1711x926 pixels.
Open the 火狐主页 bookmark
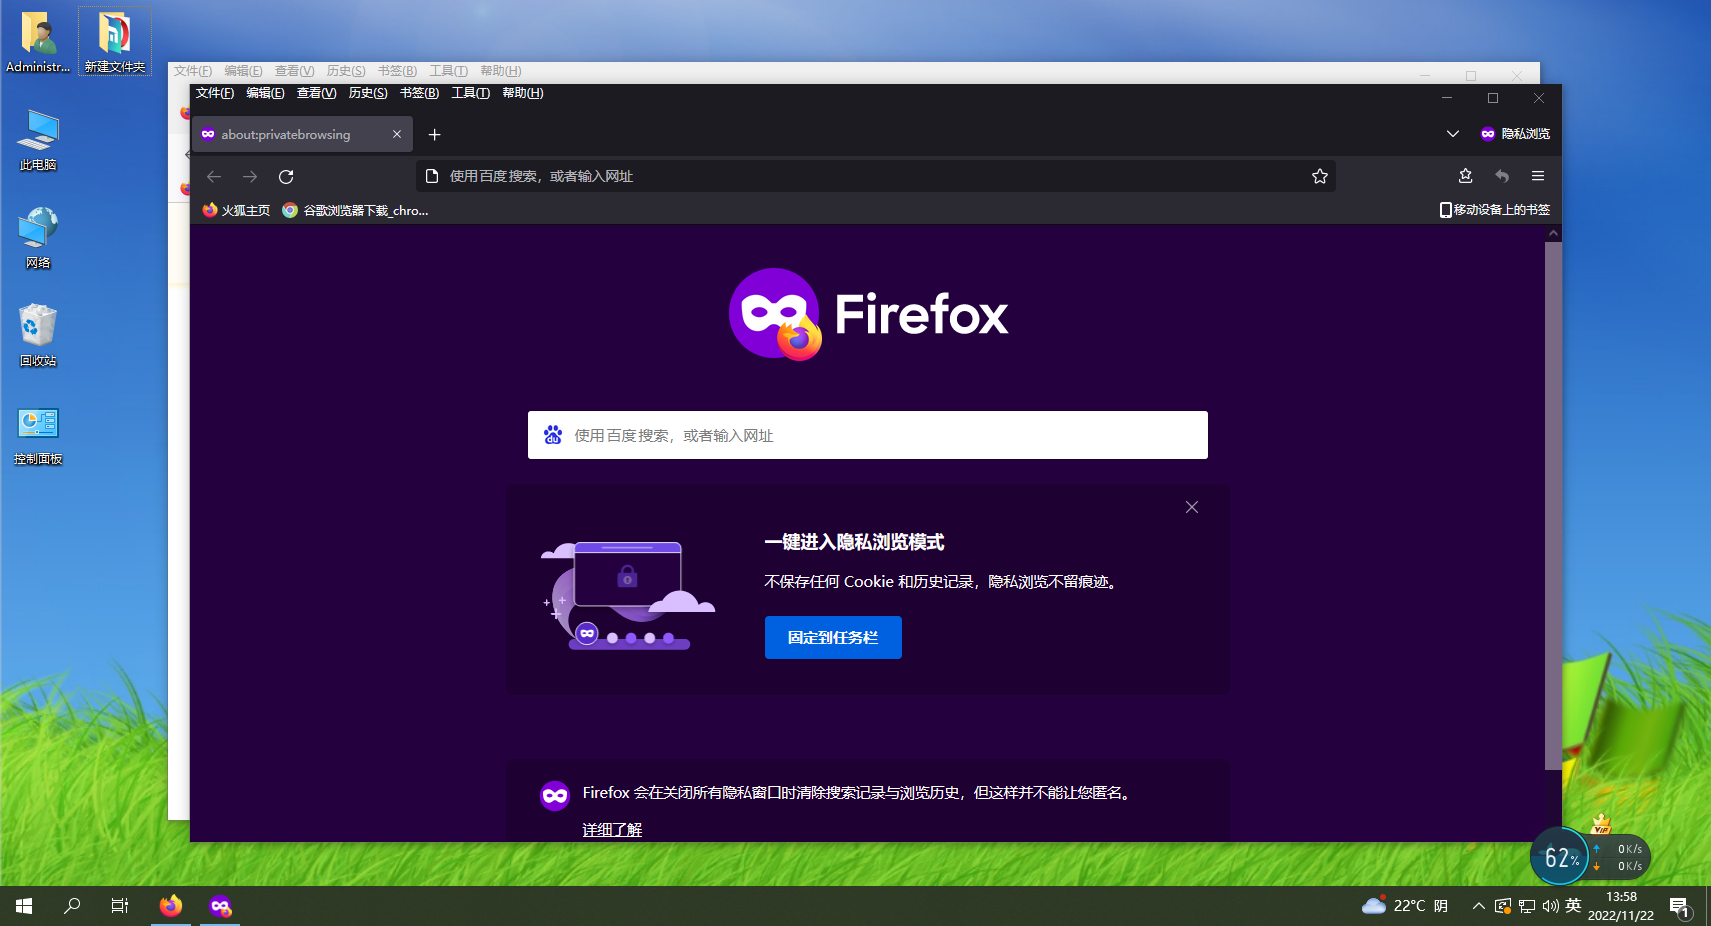(236, 211)
